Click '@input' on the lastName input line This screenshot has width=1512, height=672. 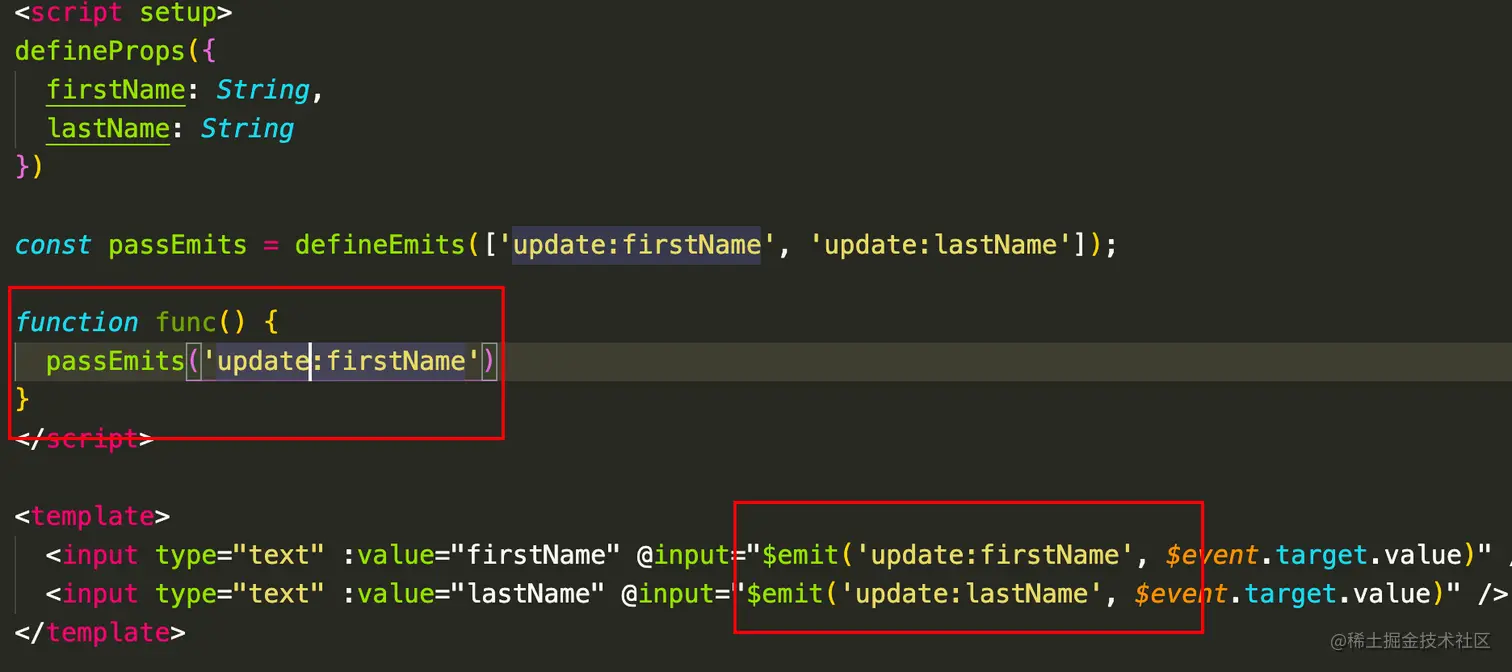click(x=667, y=594)
